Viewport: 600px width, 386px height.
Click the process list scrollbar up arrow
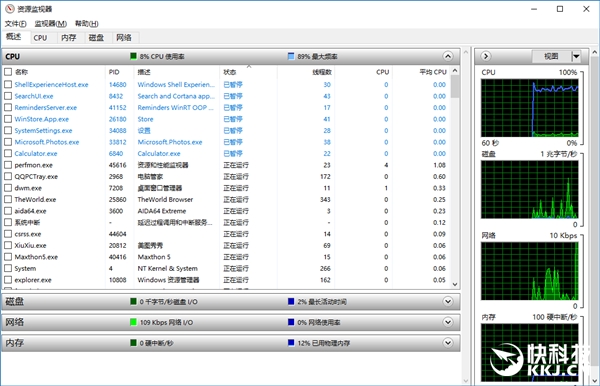(455, 70)
